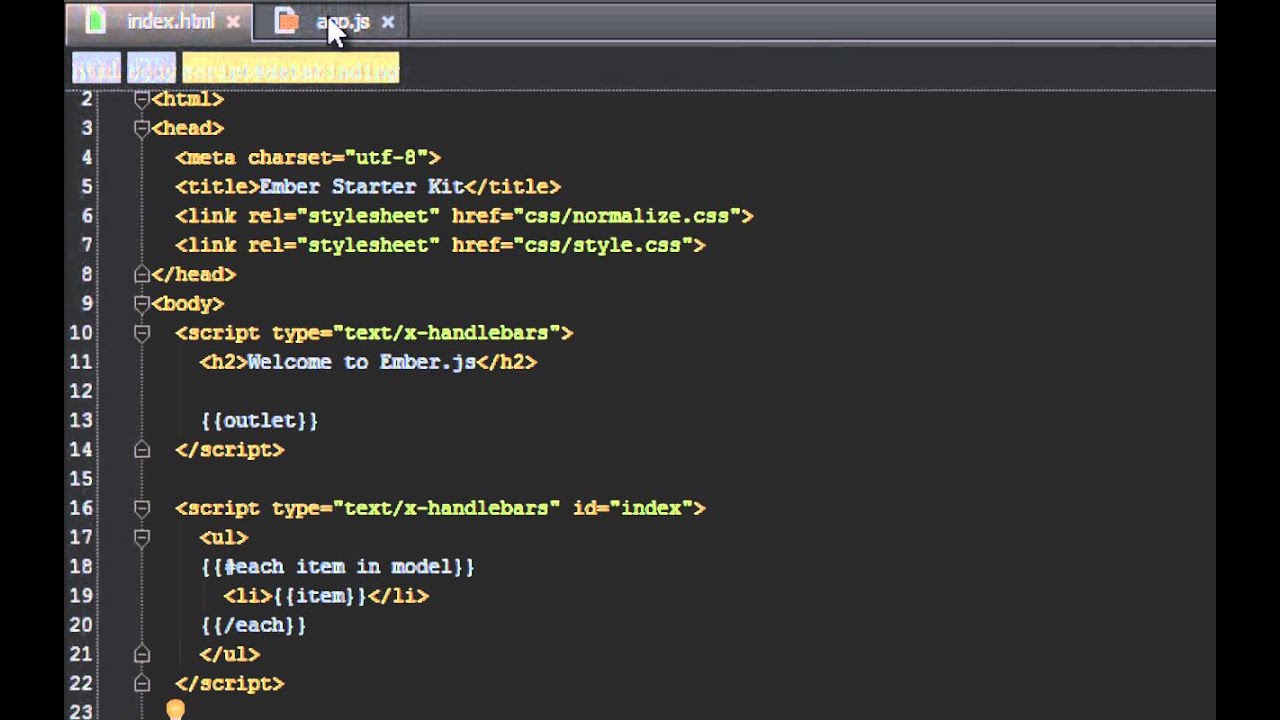1280x720 pixels.
Task: Click the app.js file type icon
Action: click(287, 20)
